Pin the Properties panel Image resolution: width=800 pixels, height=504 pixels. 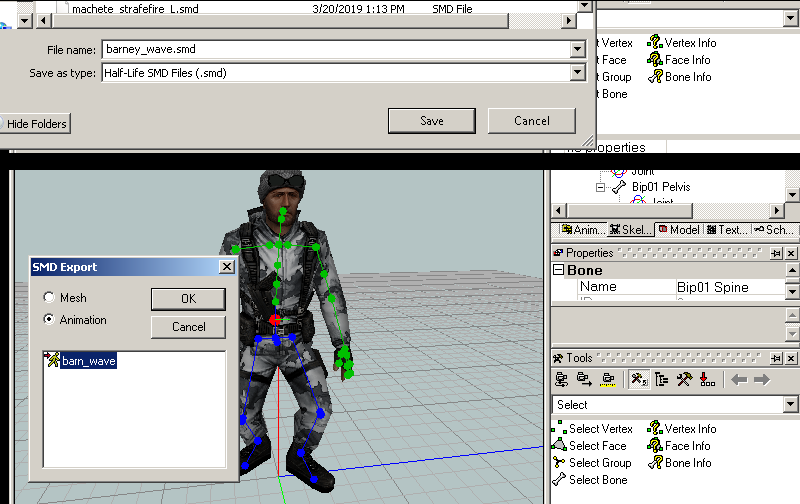[776, 253]
